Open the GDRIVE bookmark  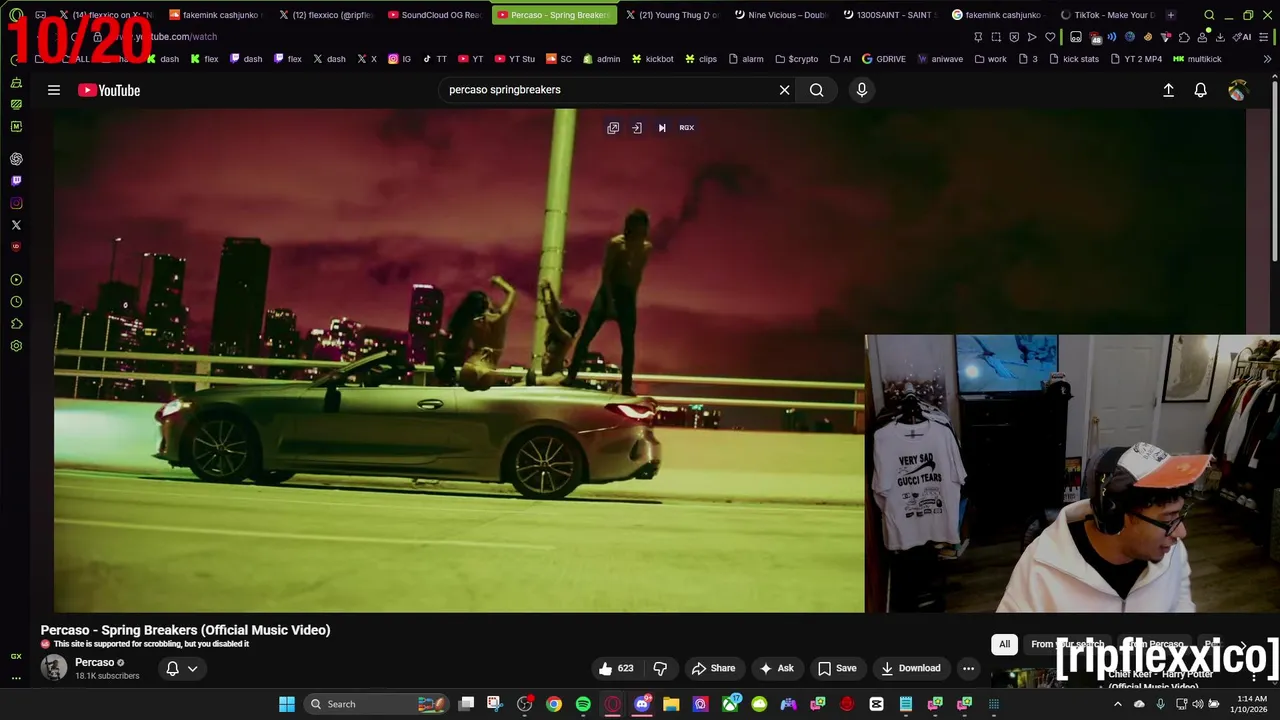click(884, 59)
